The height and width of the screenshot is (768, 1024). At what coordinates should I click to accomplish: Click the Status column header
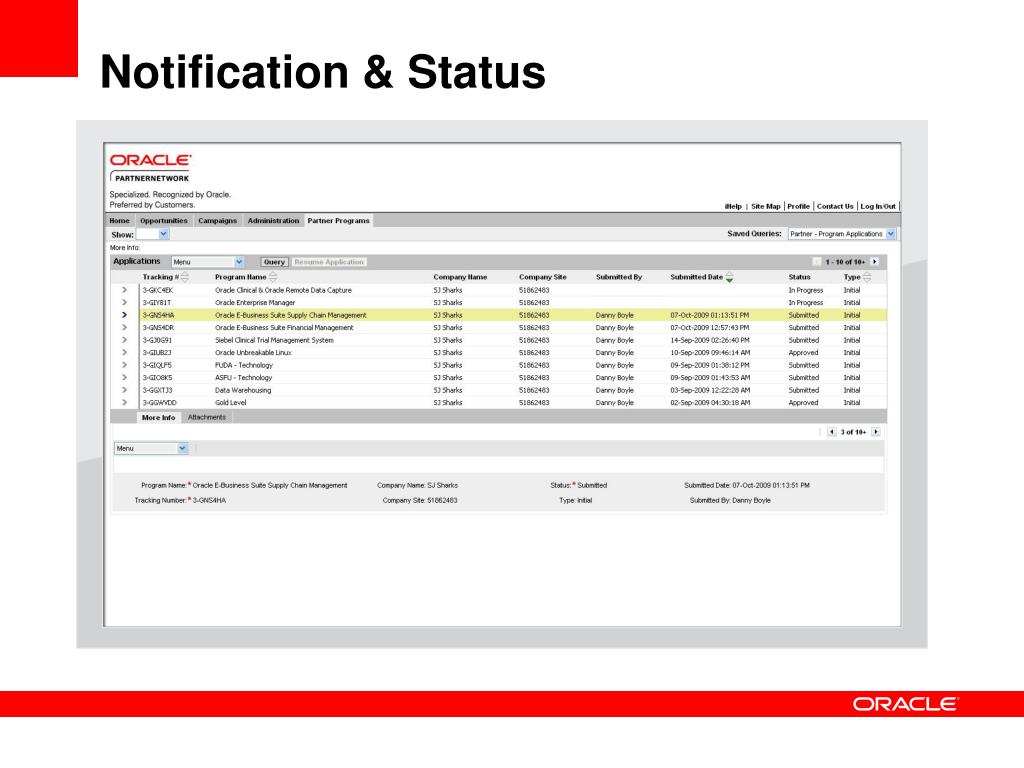point(799,278)
